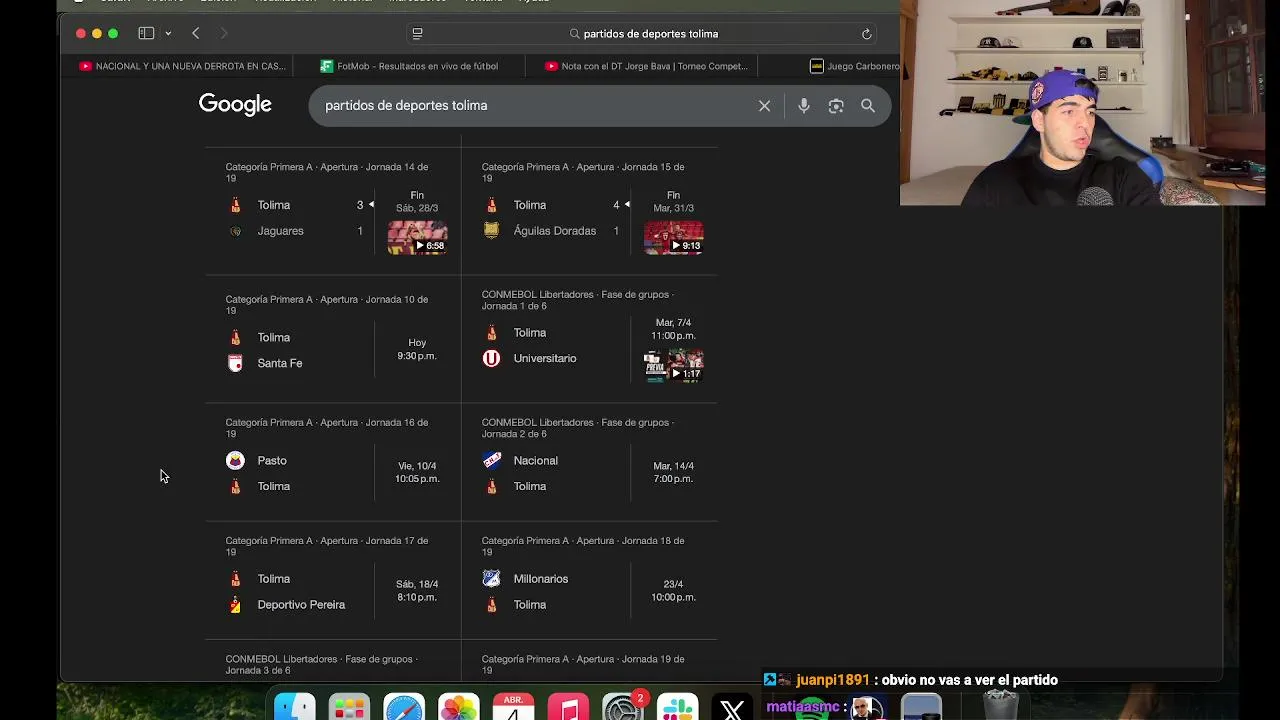This screenshot has width=1280, height=720.
Task: Click the '23/4 10:00 p.m.' time text
Action: [x=673, y=590]
